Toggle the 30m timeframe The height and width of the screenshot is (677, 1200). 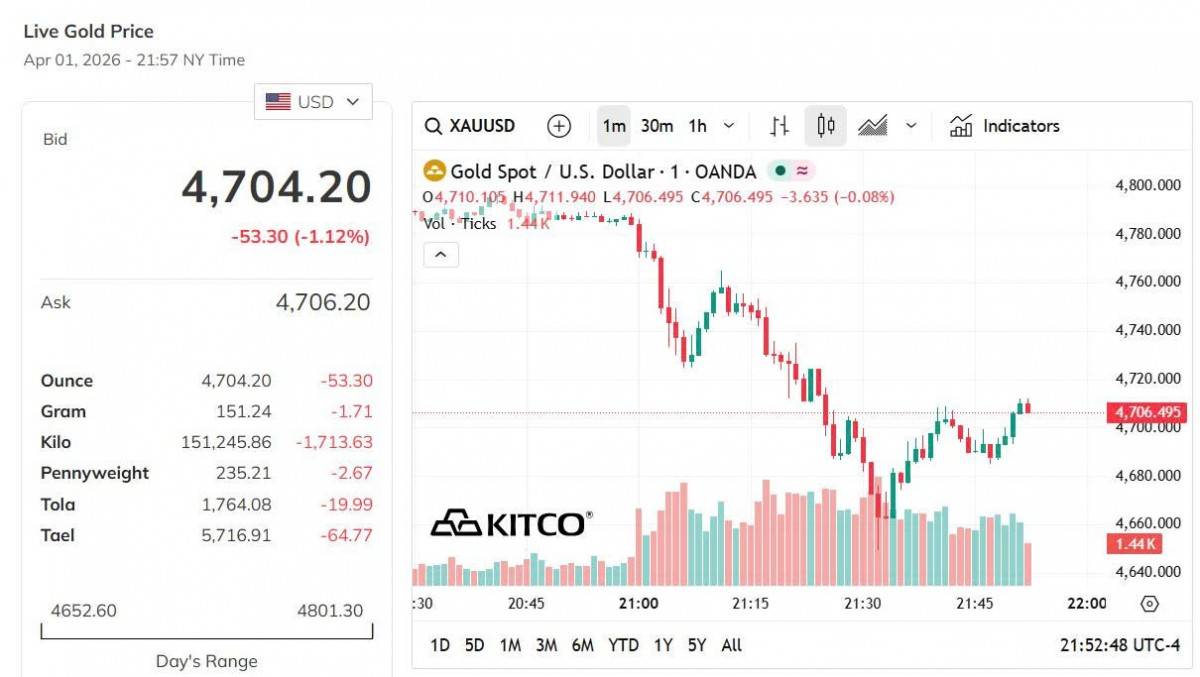click(657, 126)
